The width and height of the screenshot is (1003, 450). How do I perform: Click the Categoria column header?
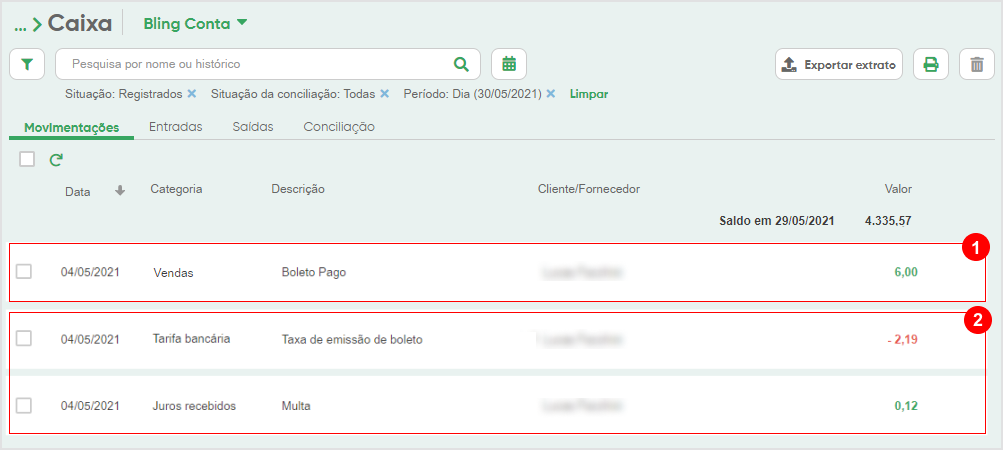pos(177,189)
